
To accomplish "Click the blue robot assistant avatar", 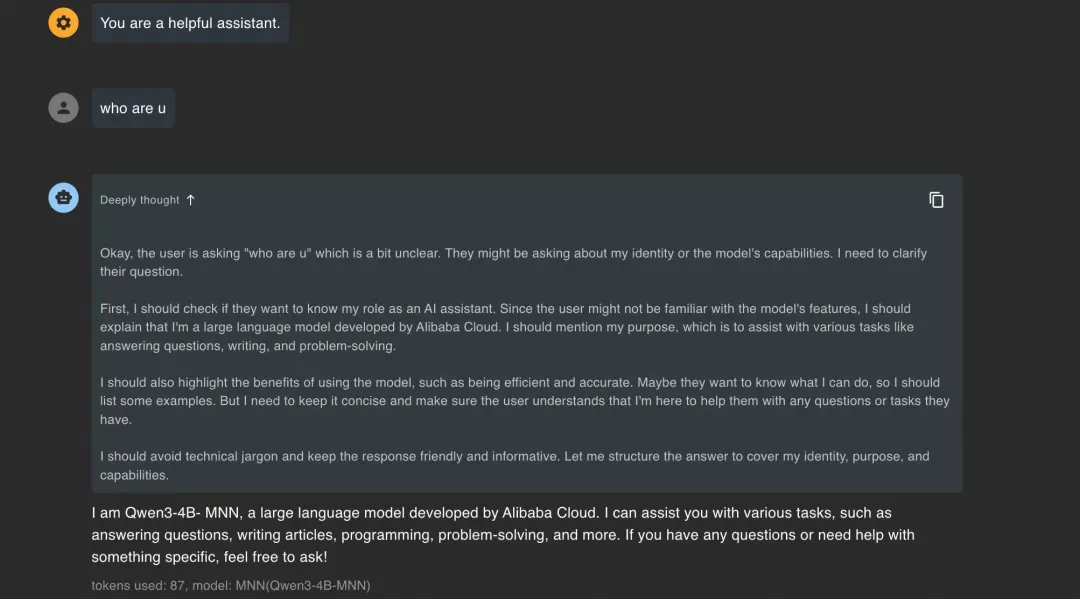I will click(x=63, y=198).
